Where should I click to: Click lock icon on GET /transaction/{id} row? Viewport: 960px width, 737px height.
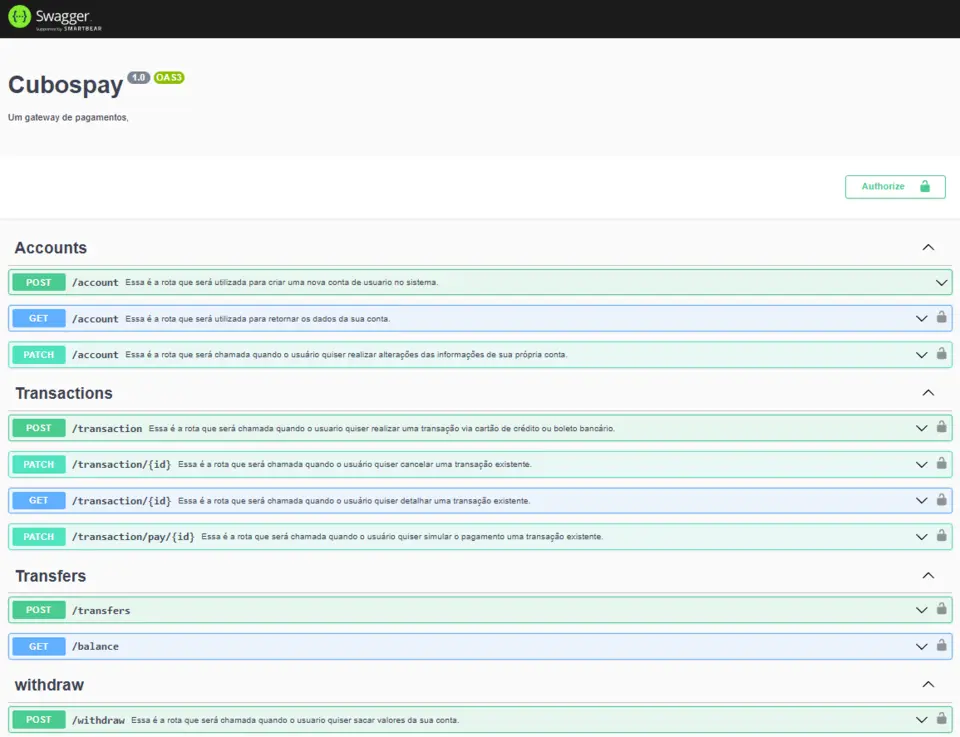(x=941, y=500)
